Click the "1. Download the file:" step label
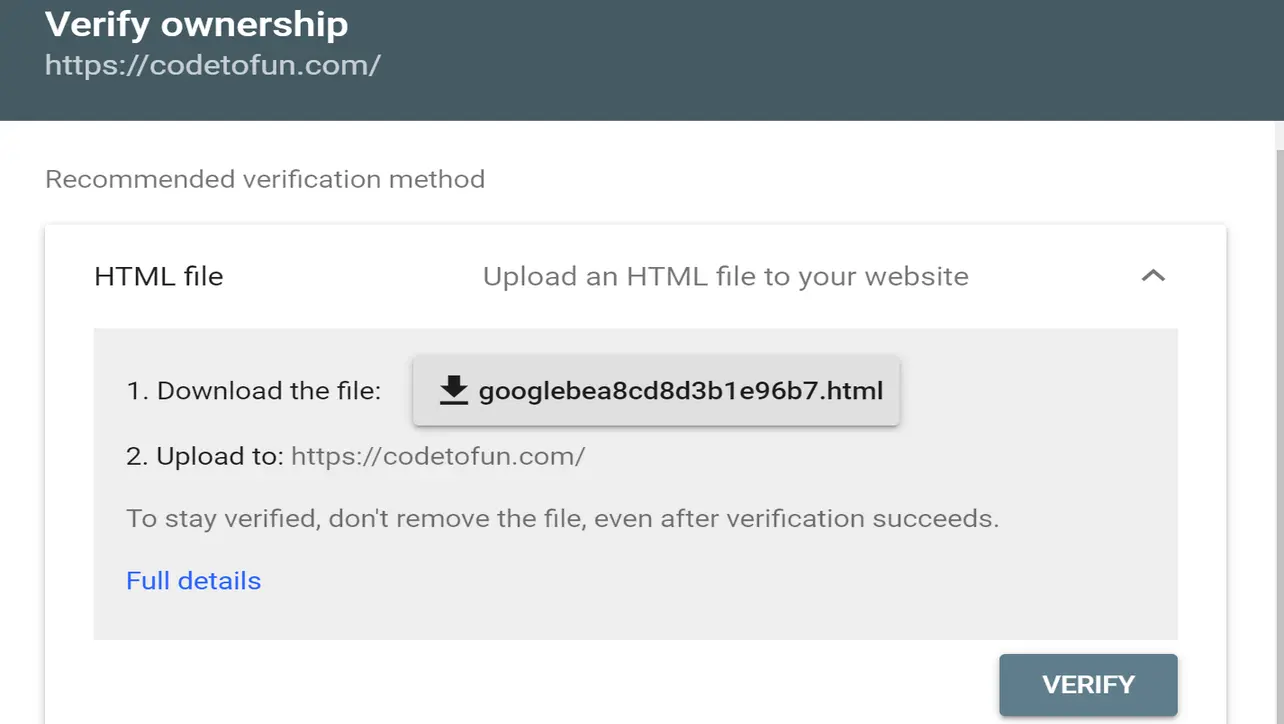Screen dimensions: 1284x724 click(254, 391)
